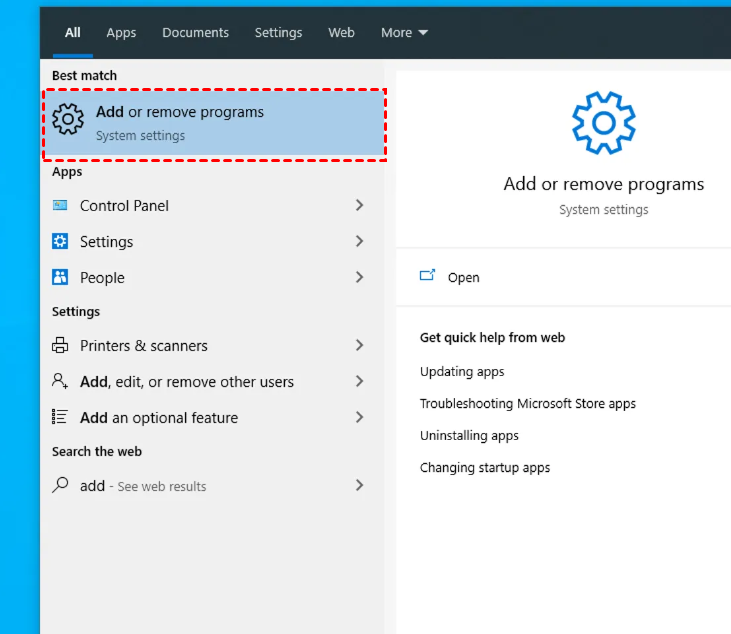Expand the People result chevron

[359, 277]
